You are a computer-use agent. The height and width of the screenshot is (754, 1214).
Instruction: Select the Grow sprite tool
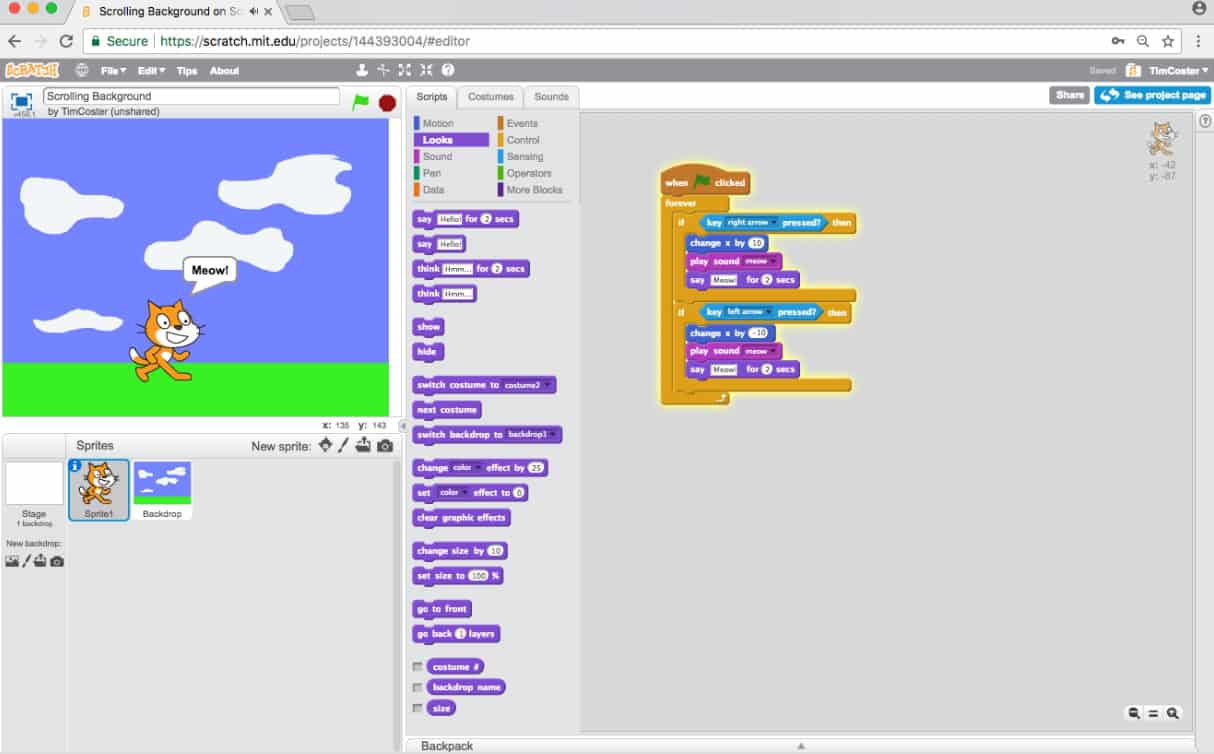[x=404, y=70]
